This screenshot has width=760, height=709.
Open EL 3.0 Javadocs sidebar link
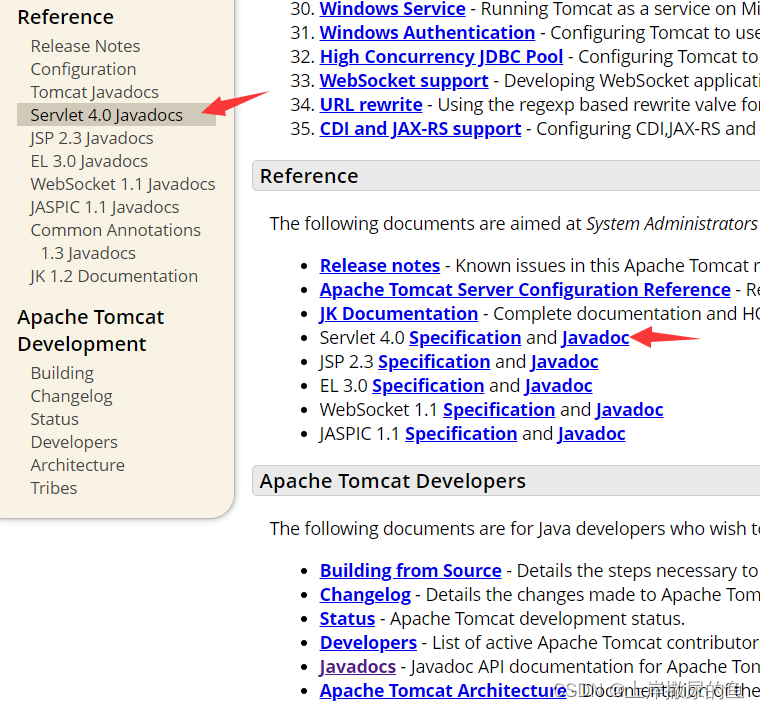point(89,161)
